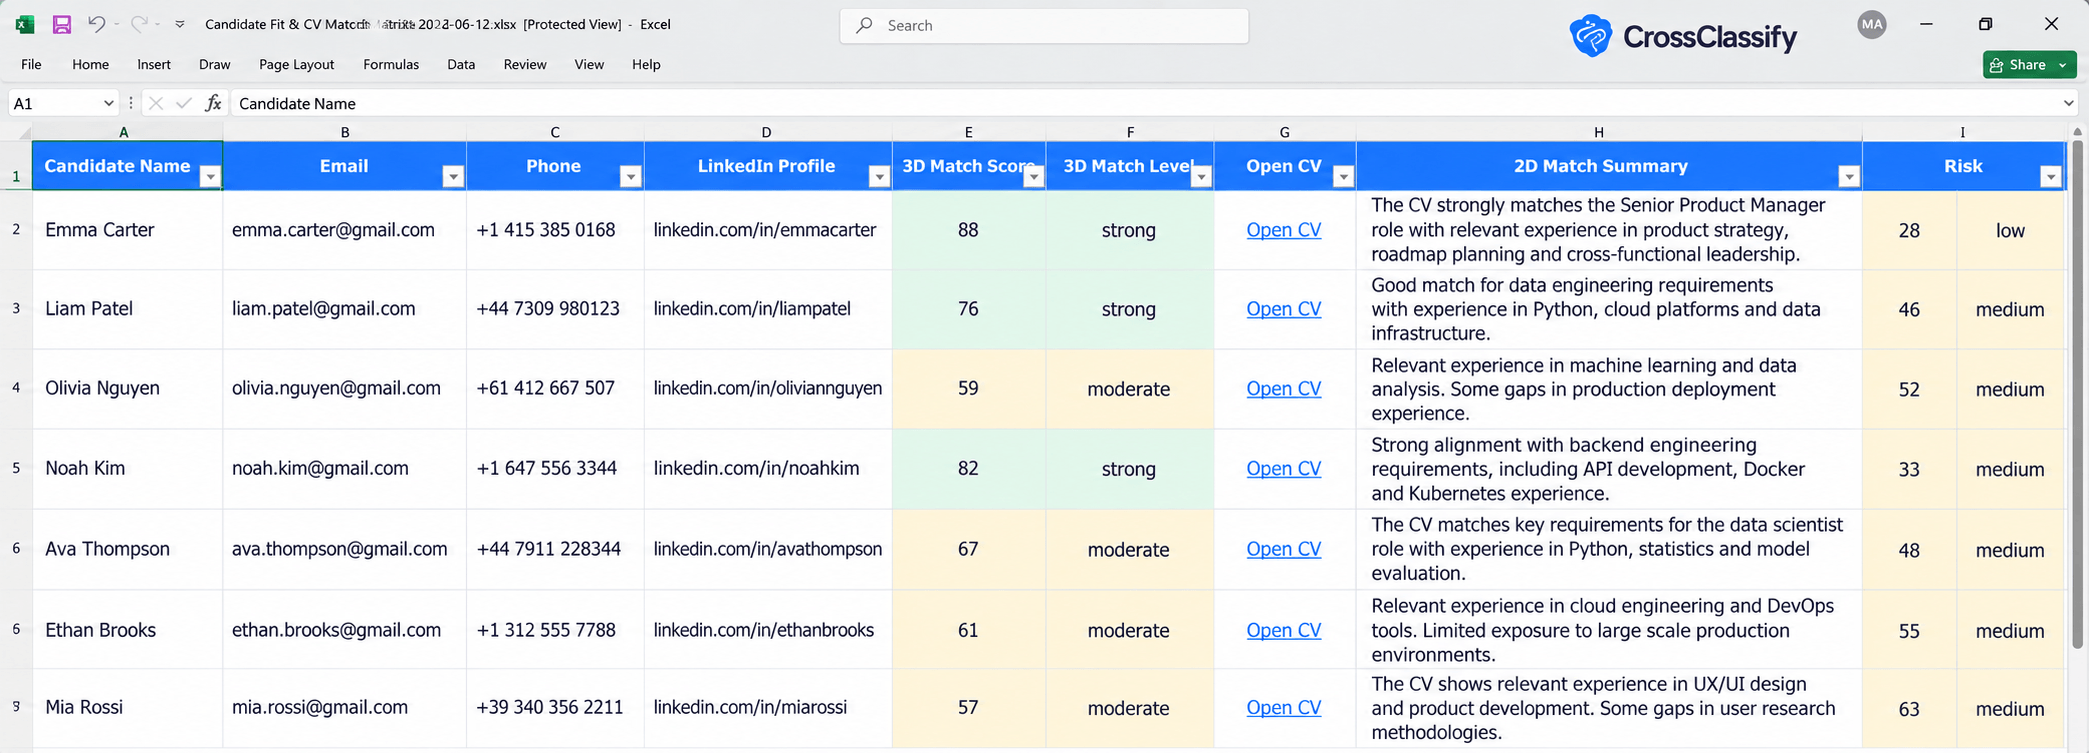2089x753 pixels.
Task: Open the Draw tab
Action: [214, 64]
